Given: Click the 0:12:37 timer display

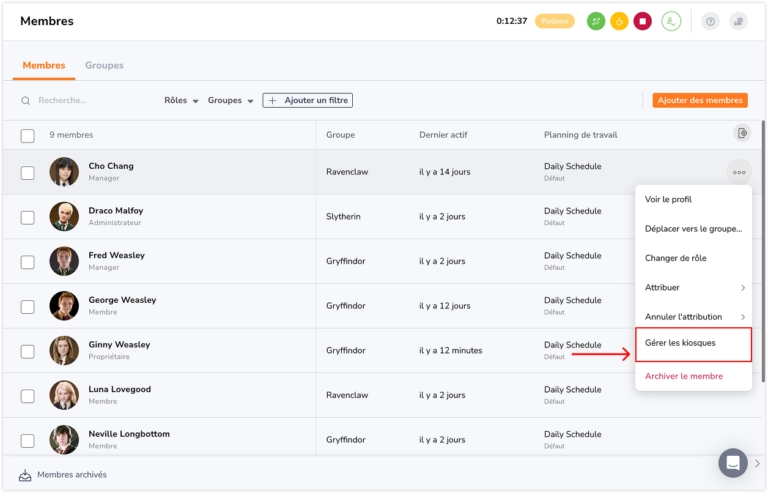Looking at the screenshot, I should 511,21.
